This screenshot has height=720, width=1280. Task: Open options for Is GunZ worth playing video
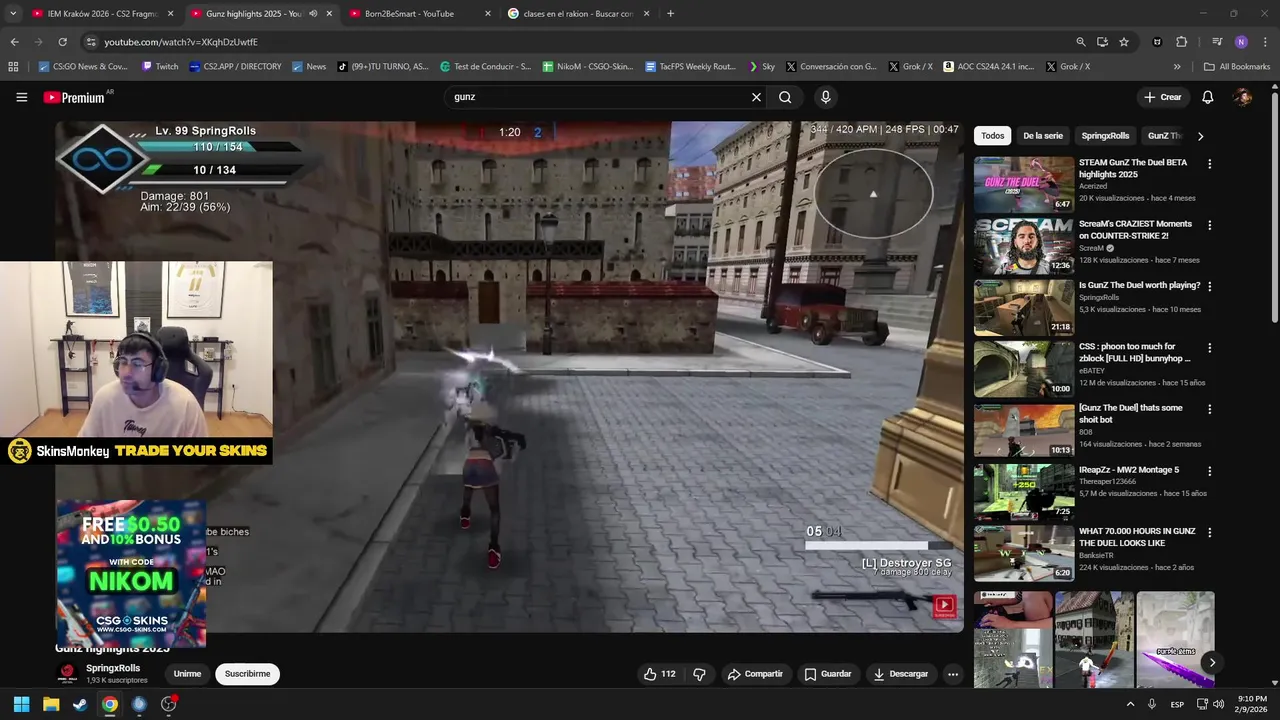point(1209,286)
